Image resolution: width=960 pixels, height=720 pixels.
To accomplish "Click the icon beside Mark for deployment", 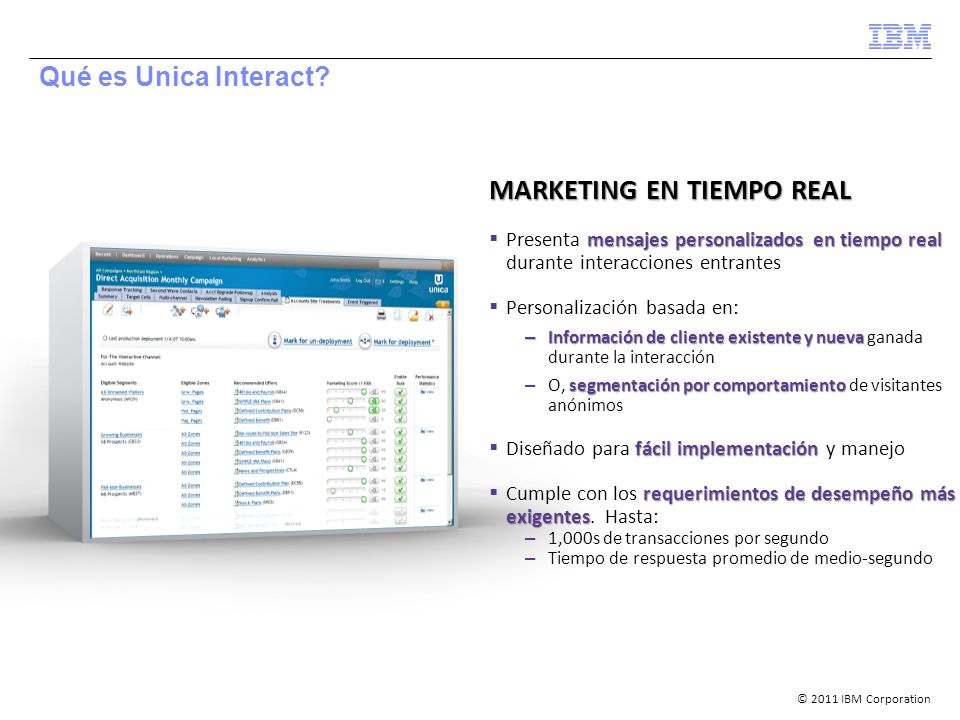I will click(x=365, y=342).
